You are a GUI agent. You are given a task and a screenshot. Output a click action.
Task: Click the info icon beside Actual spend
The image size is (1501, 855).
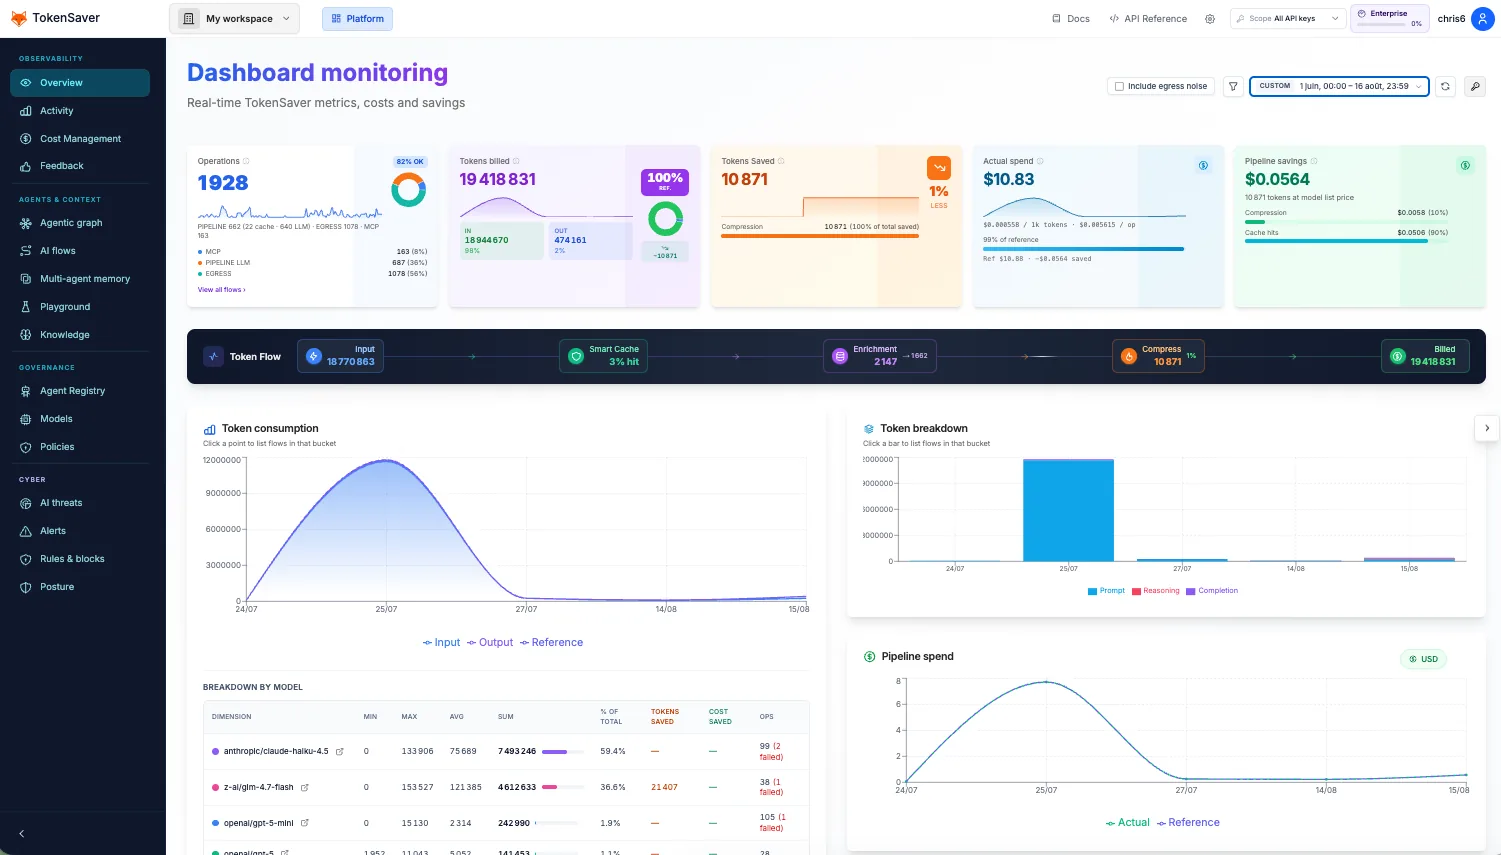(x=1040, y=161)
